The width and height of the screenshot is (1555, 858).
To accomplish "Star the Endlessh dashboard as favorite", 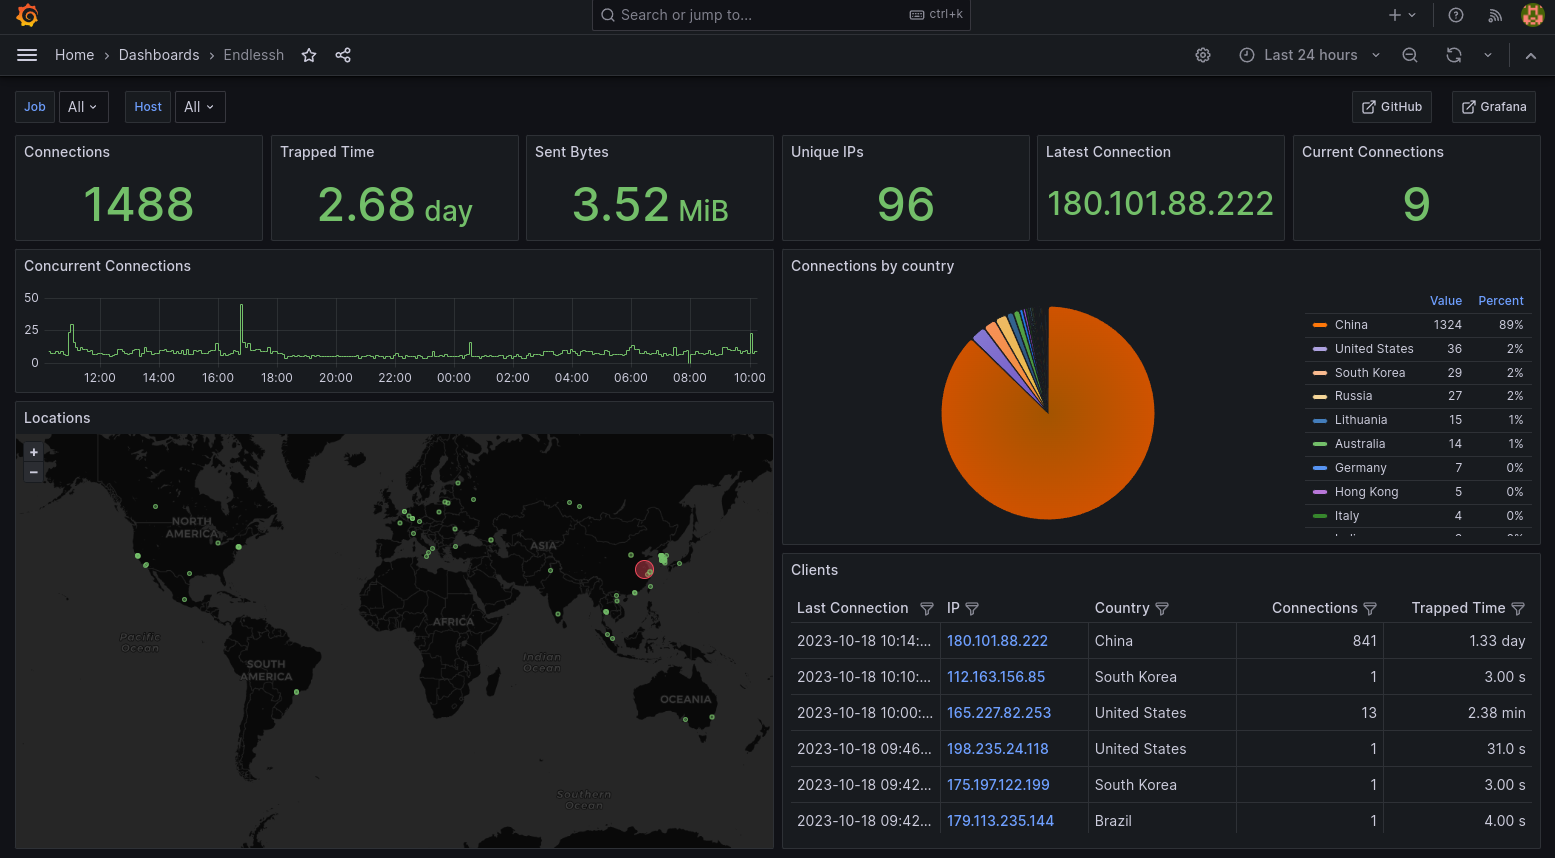I will [x=309, y=55].
